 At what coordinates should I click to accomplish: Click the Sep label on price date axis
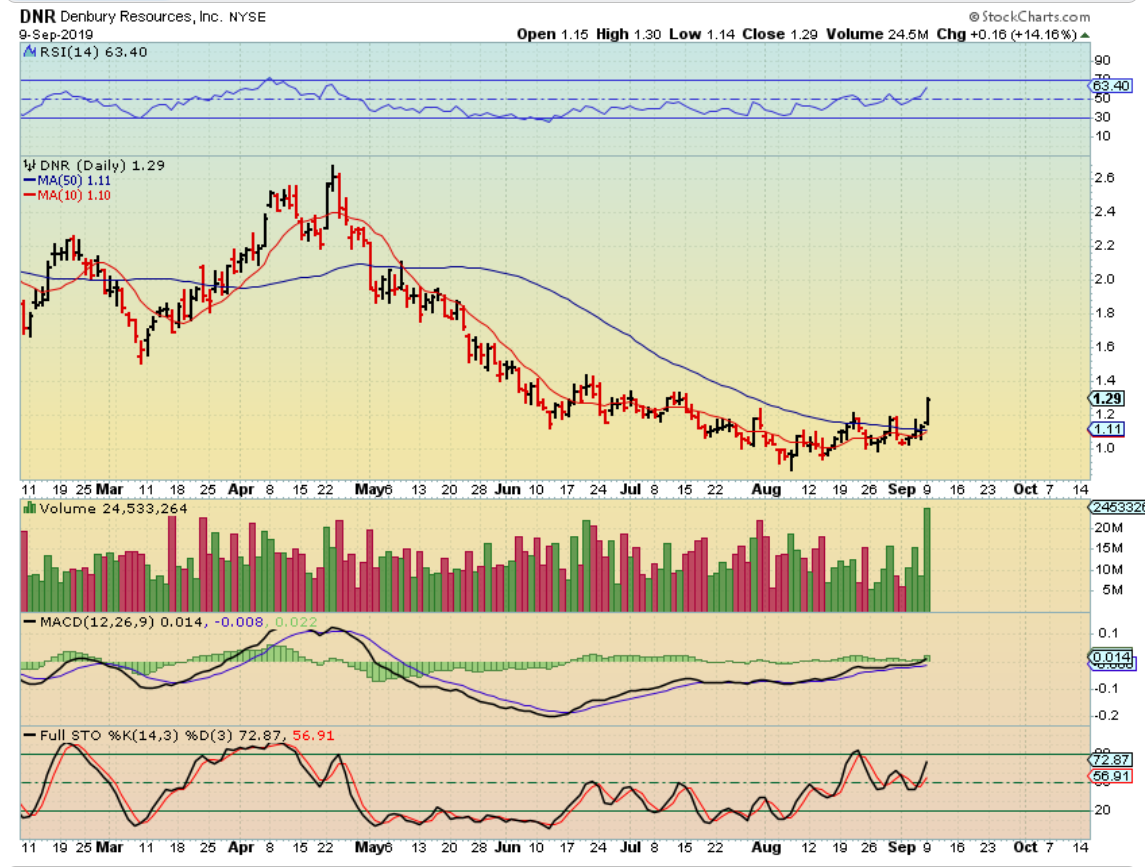[901, 489]
